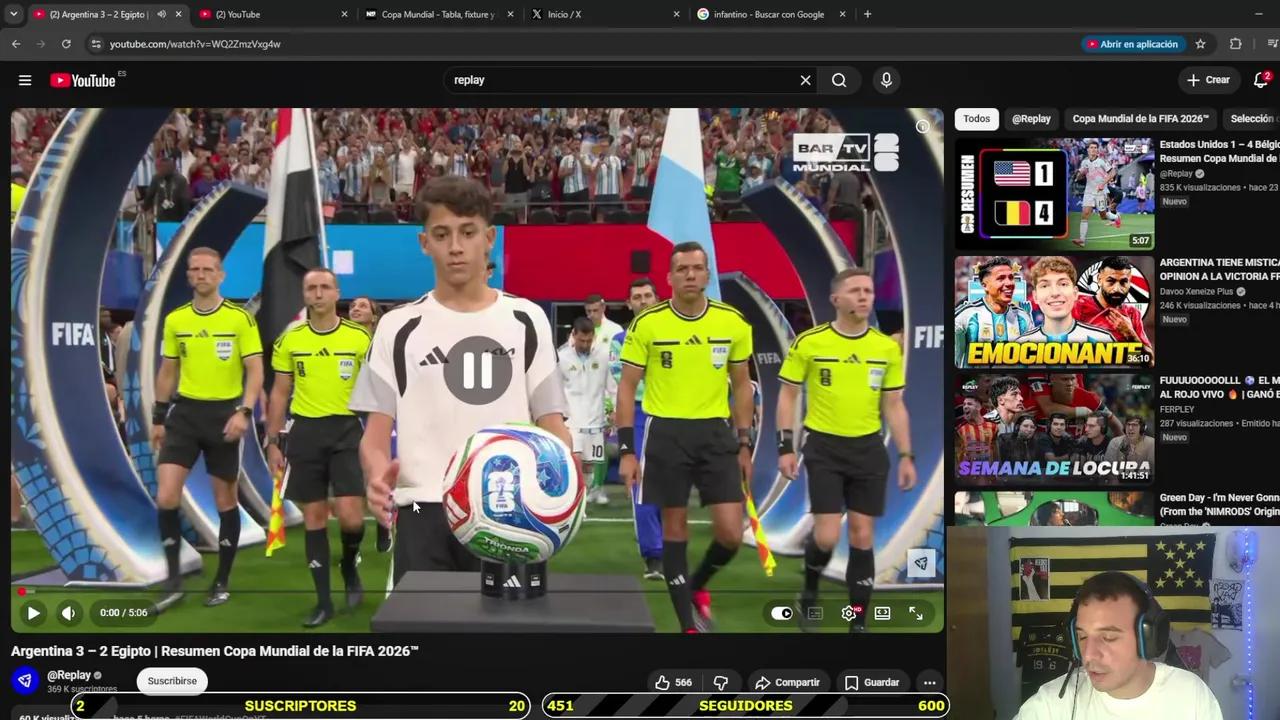Open player settings gear
This screenshot has height=720, width=1280.
point(849,613)
